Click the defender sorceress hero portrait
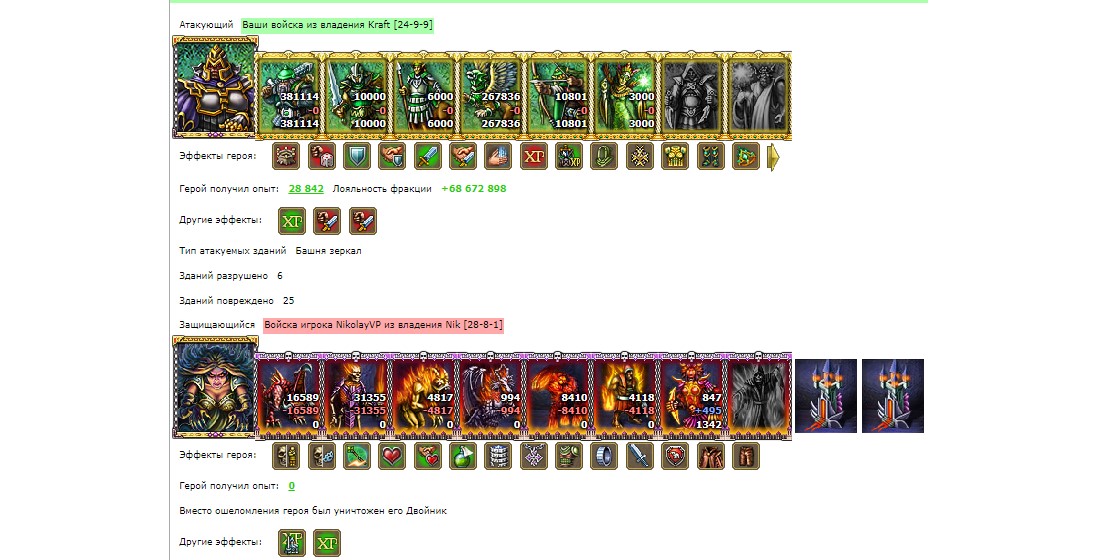 215,387
